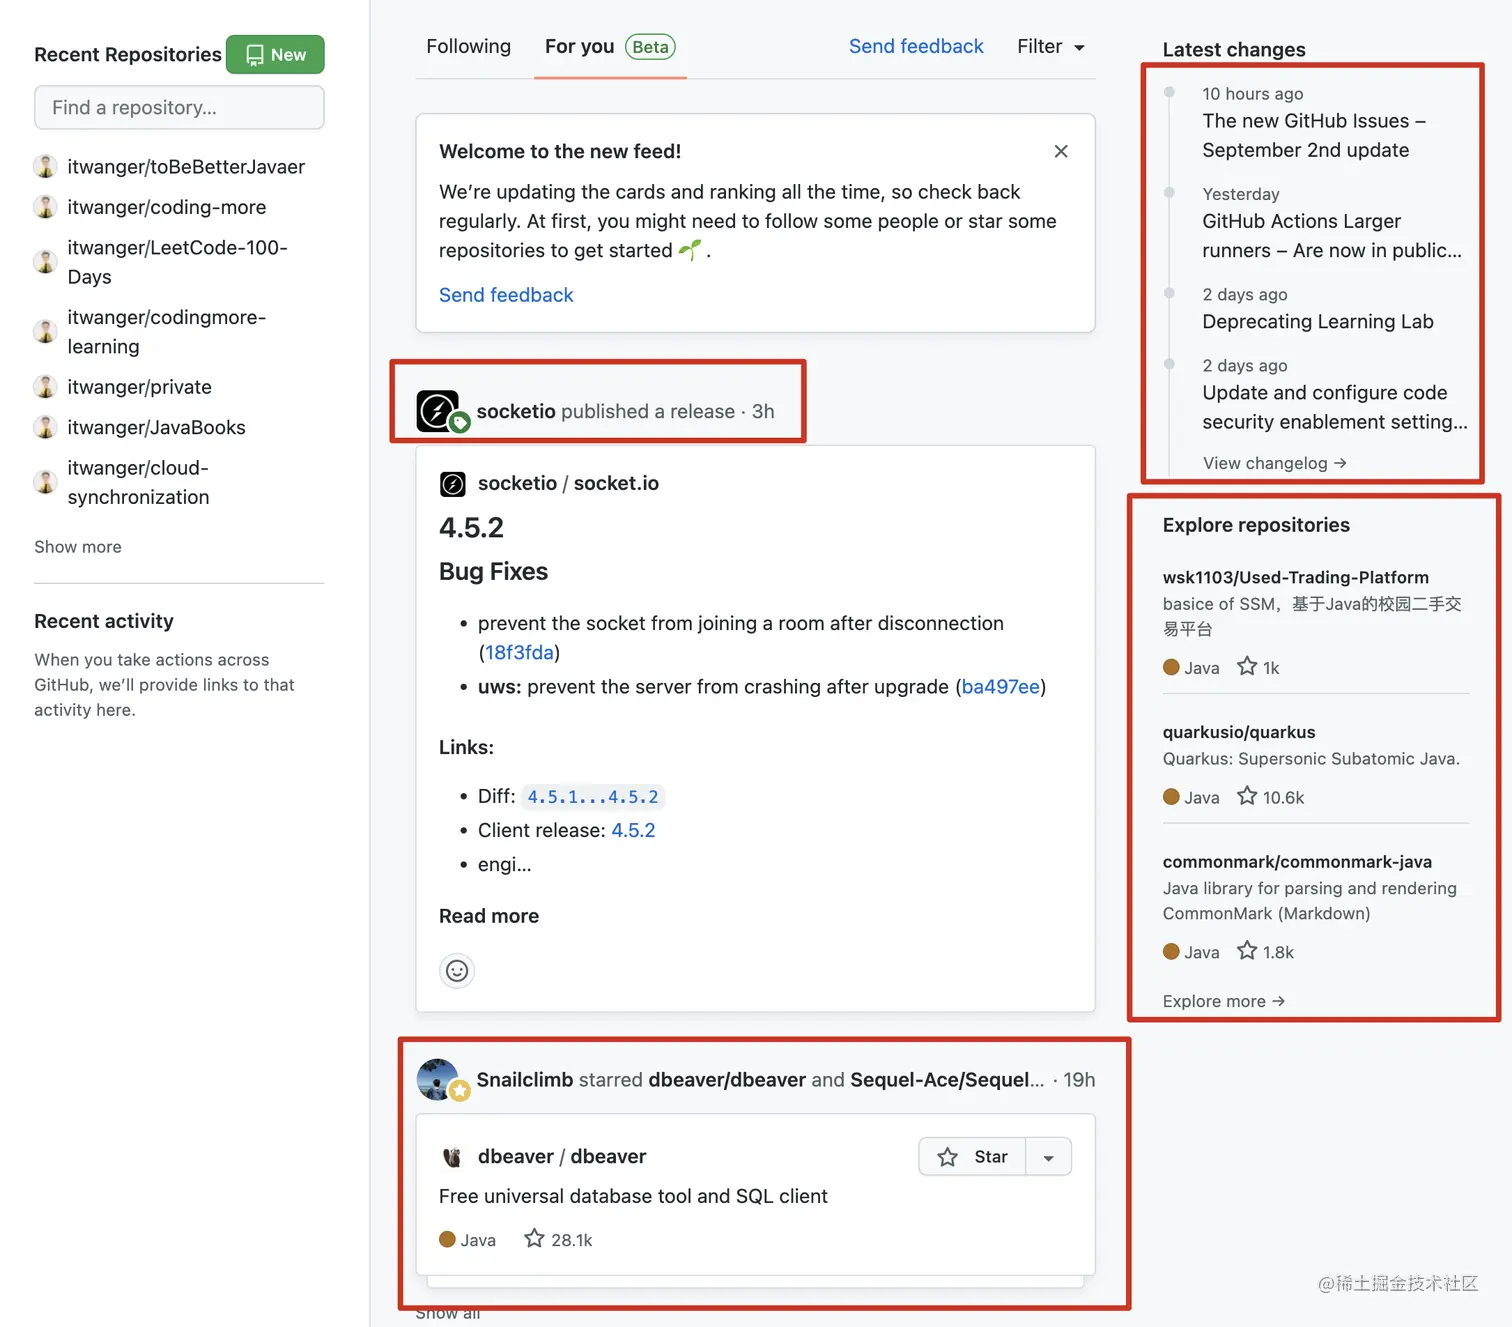Open wsk1103/Used-Trading-Platform repository
Screen dimensions: 1512x1327
tap(1296, 577)
